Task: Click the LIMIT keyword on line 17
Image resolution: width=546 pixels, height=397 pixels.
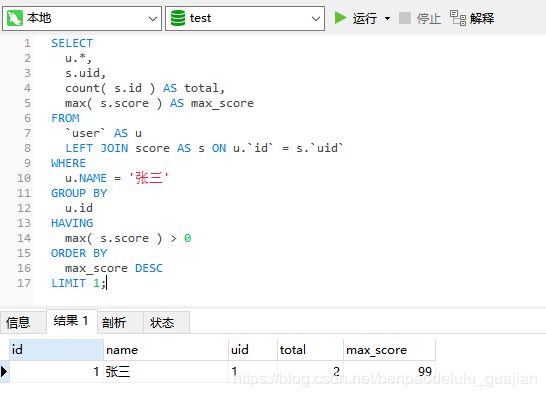Action: click(x=69, y=283)
